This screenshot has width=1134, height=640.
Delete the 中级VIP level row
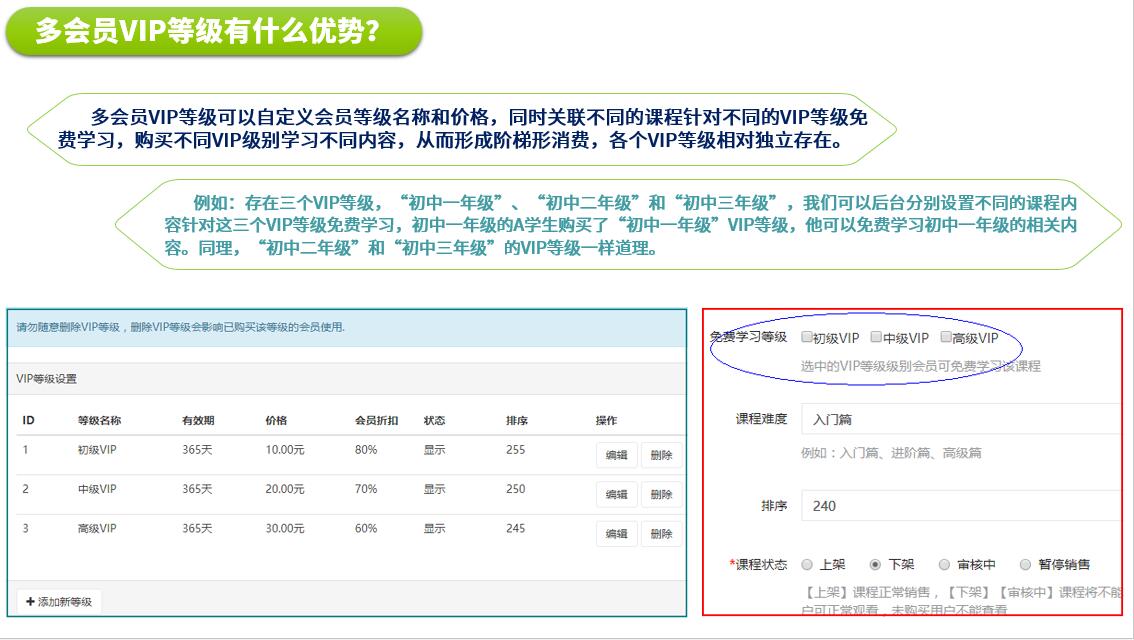click(661, 494)
